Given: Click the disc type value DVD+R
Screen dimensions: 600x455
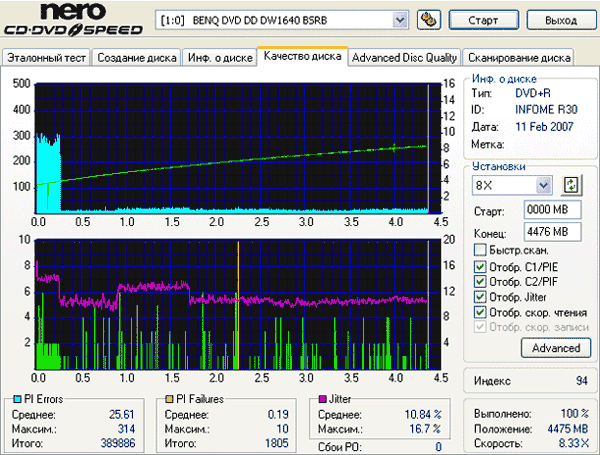Looking at the screenshot, I should pyautogui.click(x=533, y=93).
